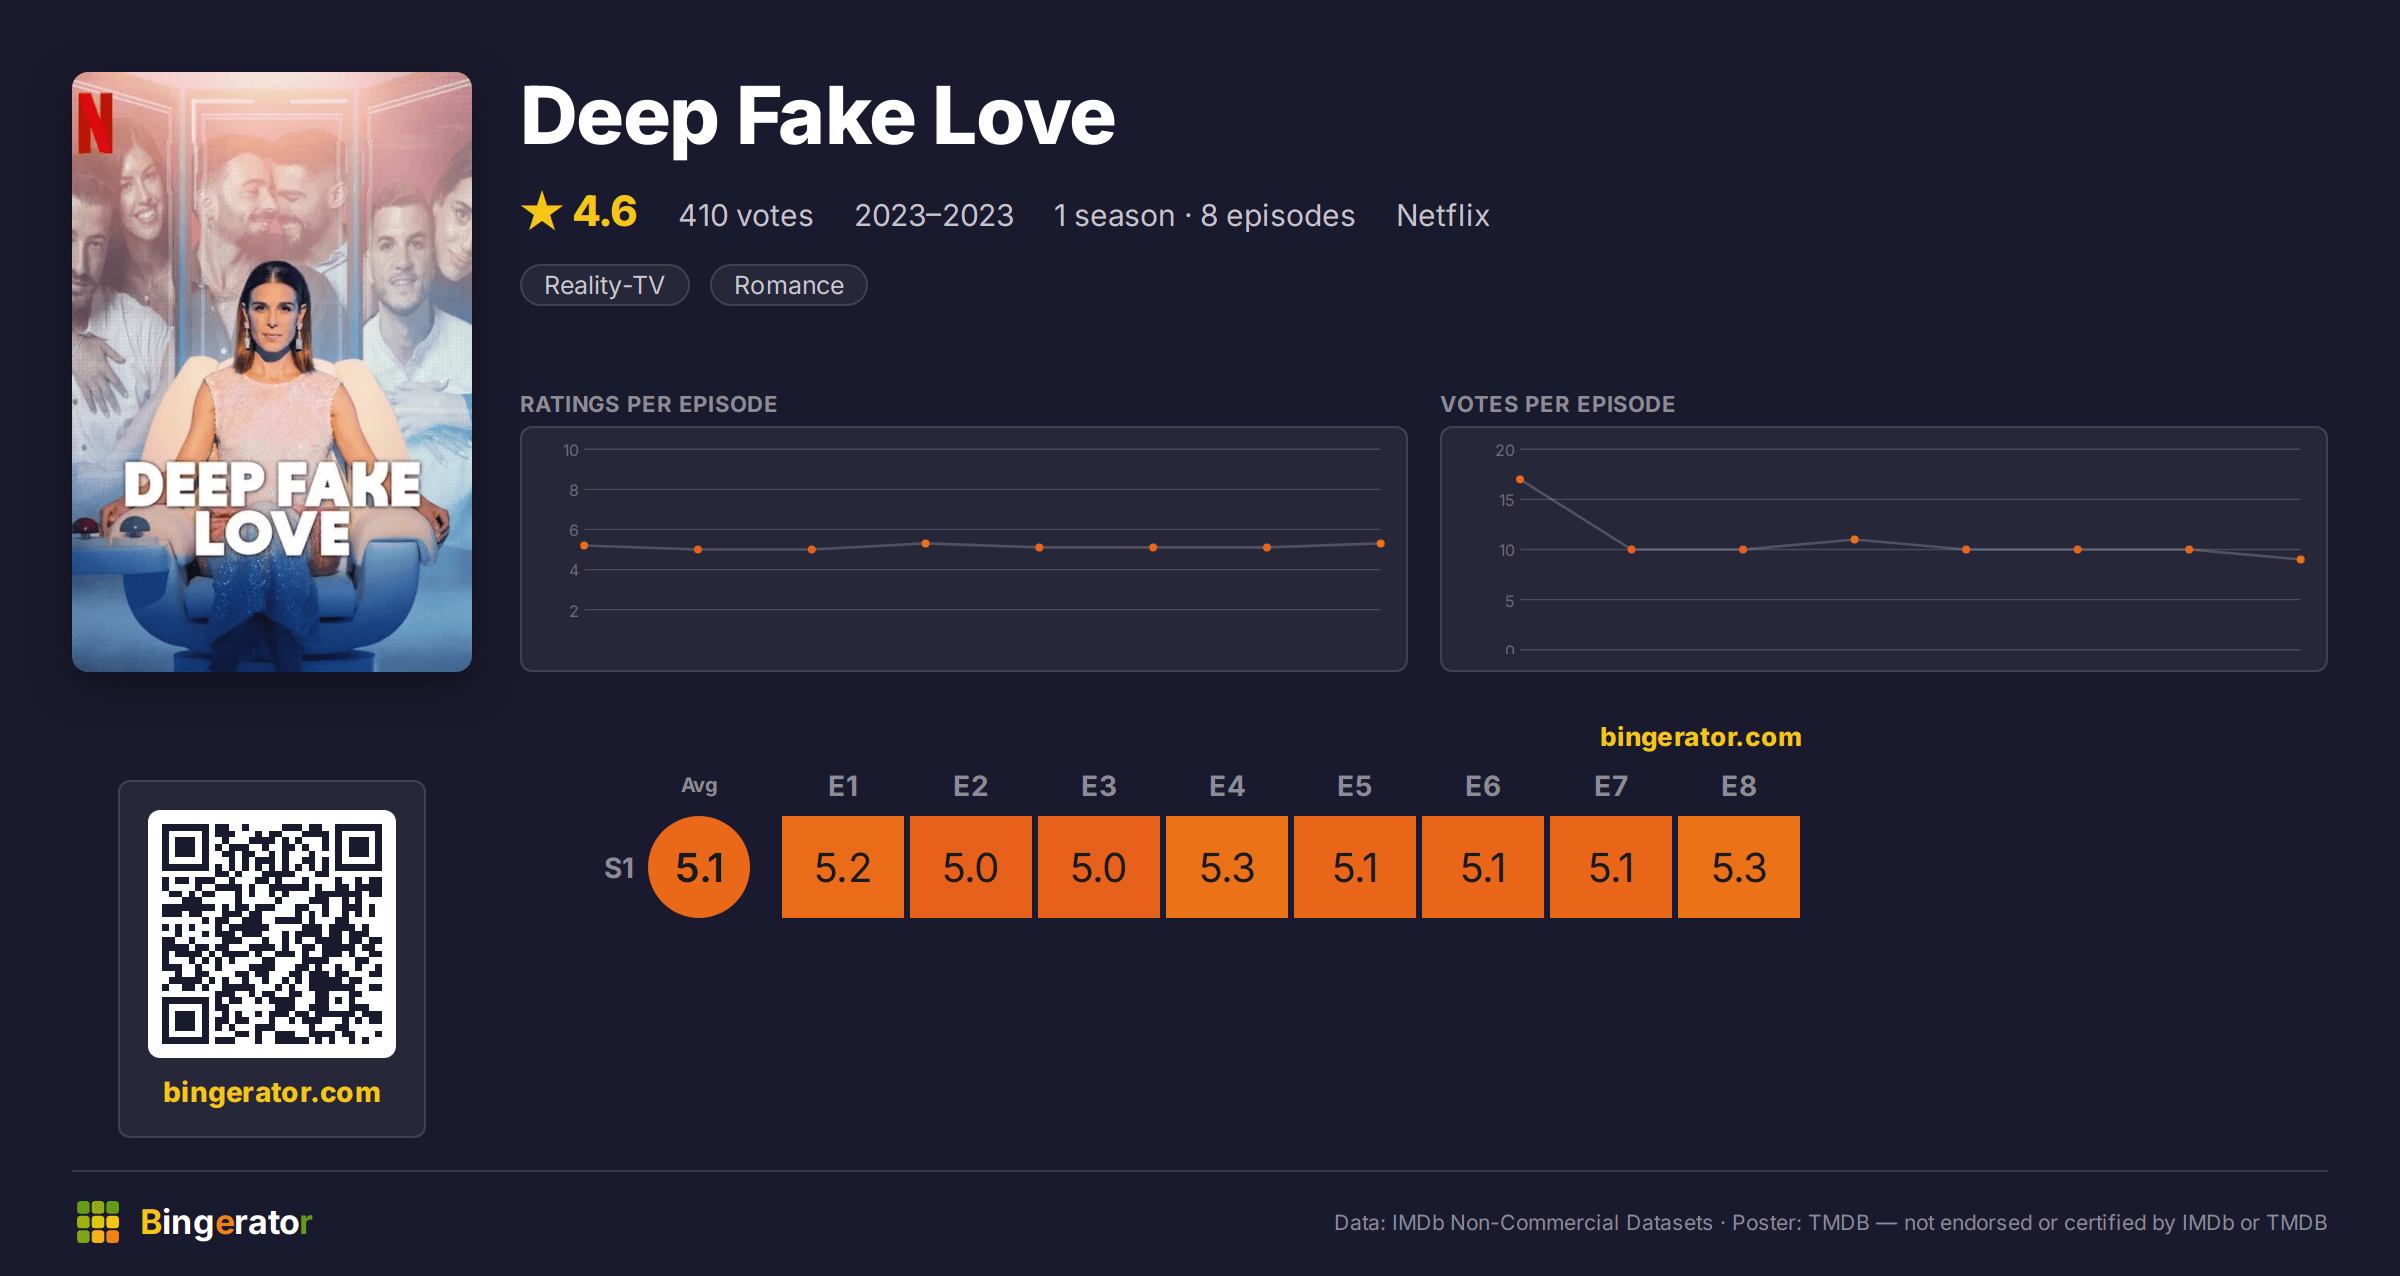Click the Bingerator brand name in footer
Screen dimensions: 2400x1276
point(226,1222)
